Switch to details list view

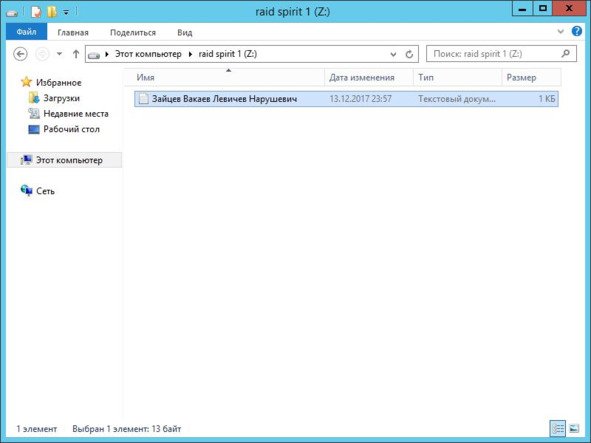click(558, 428)
